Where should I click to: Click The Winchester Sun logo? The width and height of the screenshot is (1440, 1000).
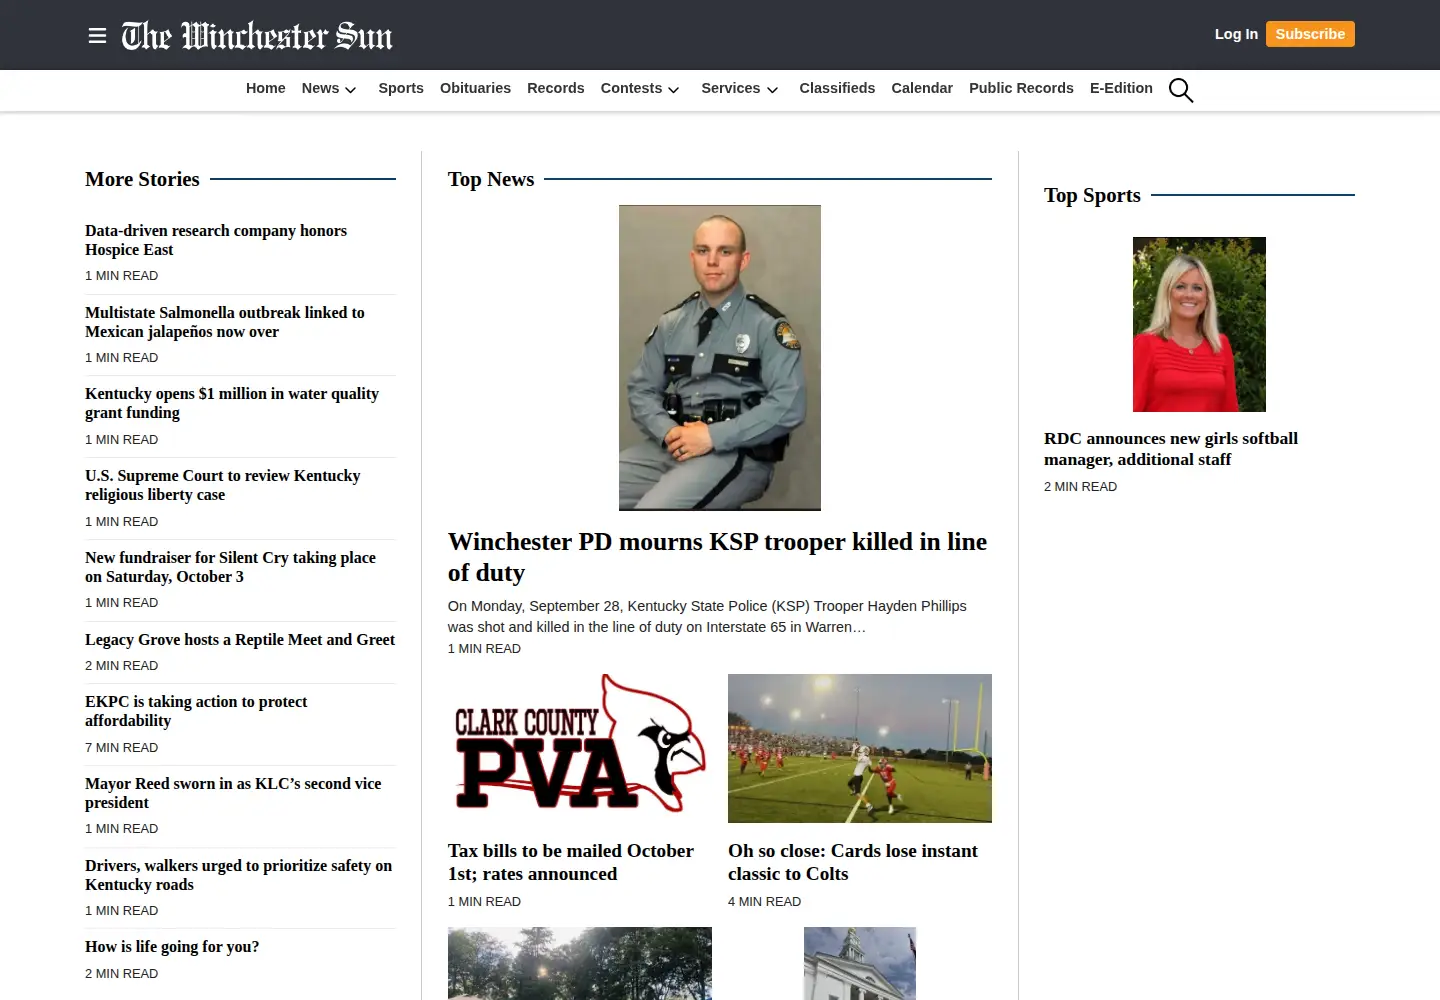[x=257, y=36]
